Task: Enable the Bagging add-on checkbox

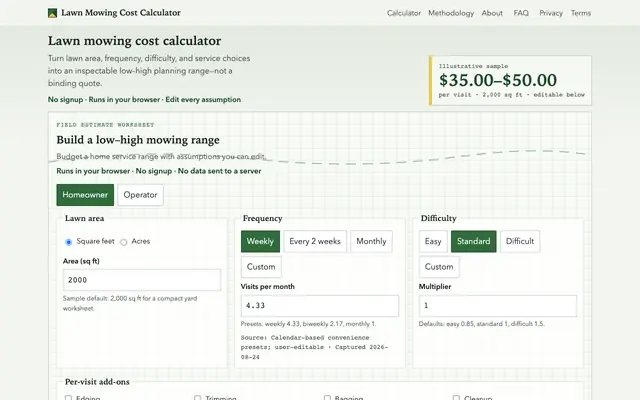Action: (x=327, y=398)
